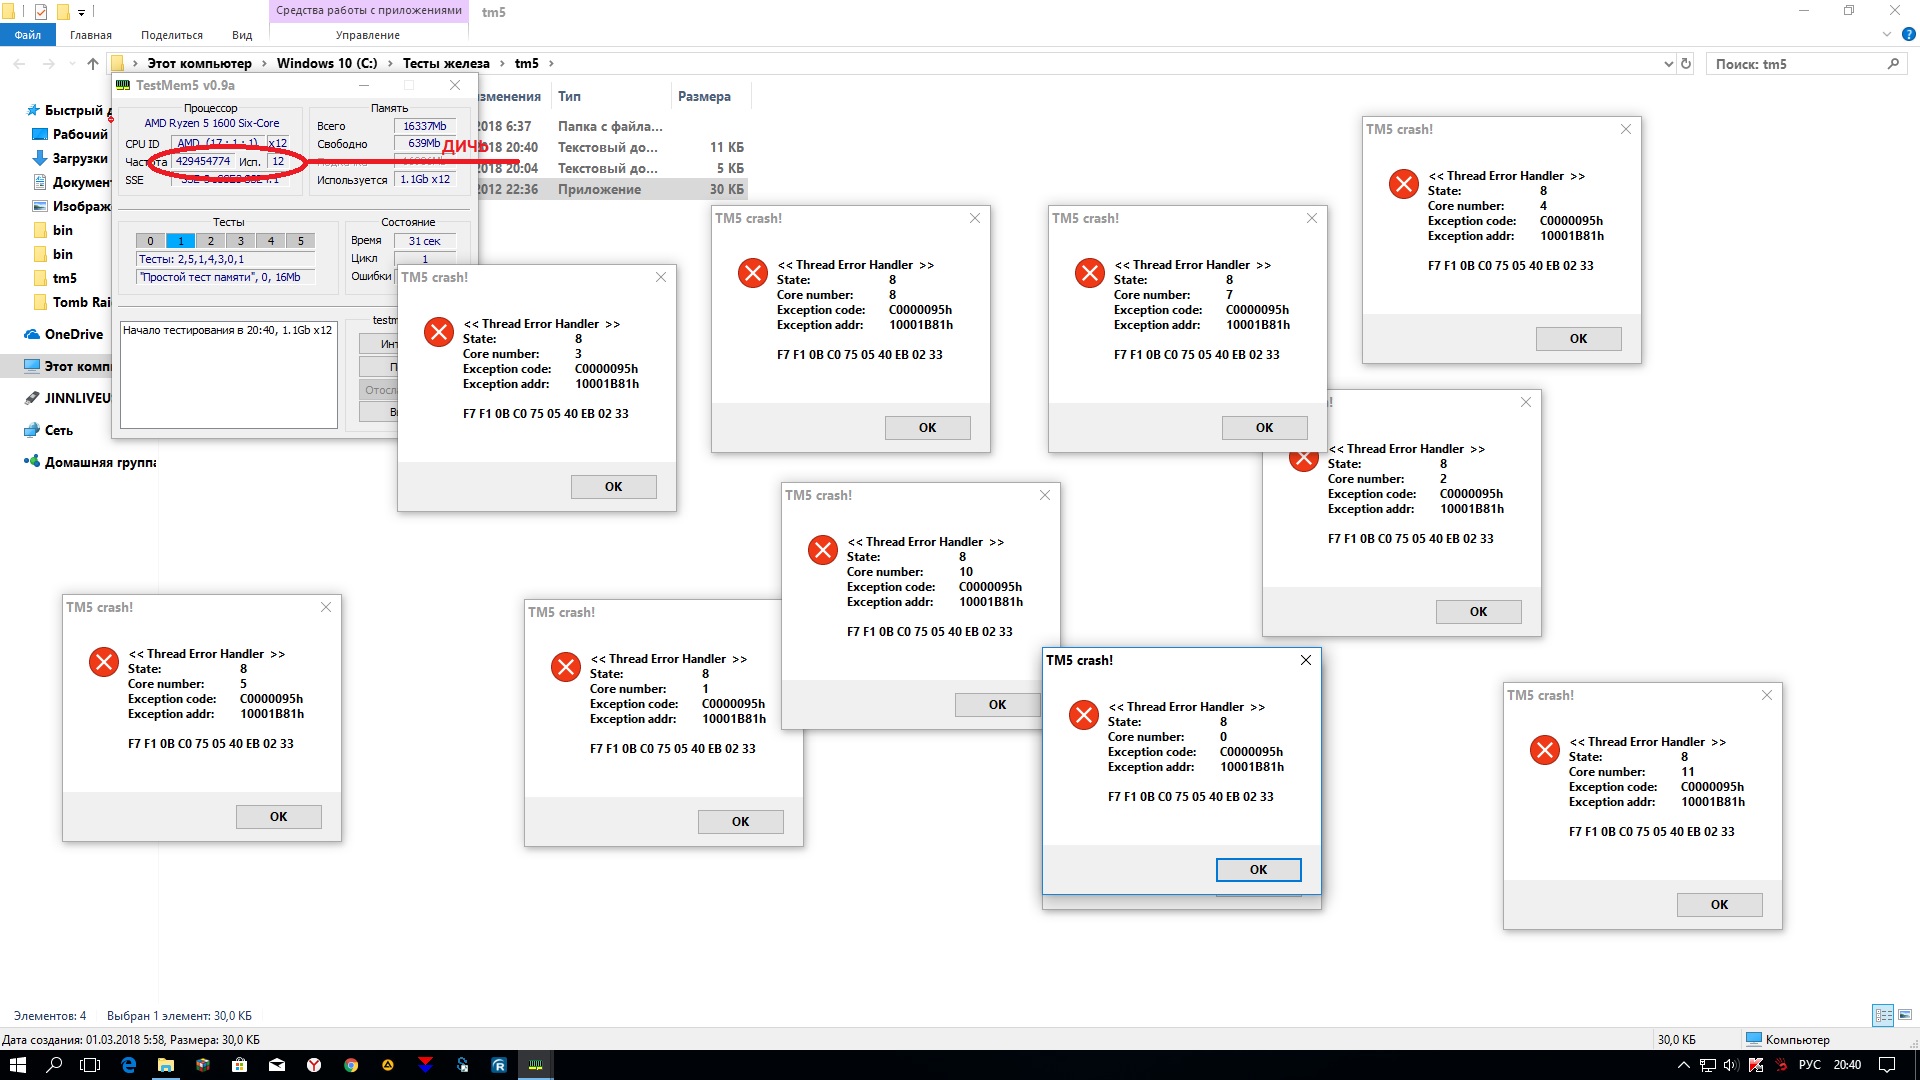Open Microsoft Edge from taskbar

[129, 1065]
